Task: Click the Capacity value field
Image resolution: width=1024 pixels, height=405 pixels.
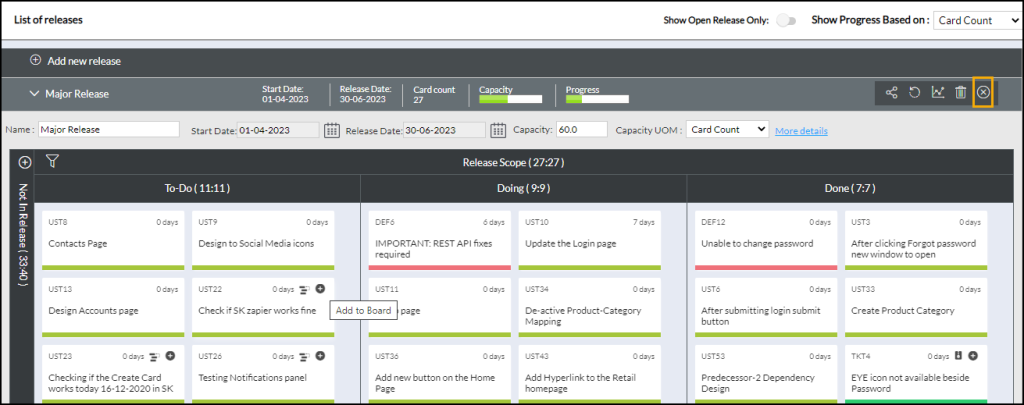Action: [x=582, y=129]
